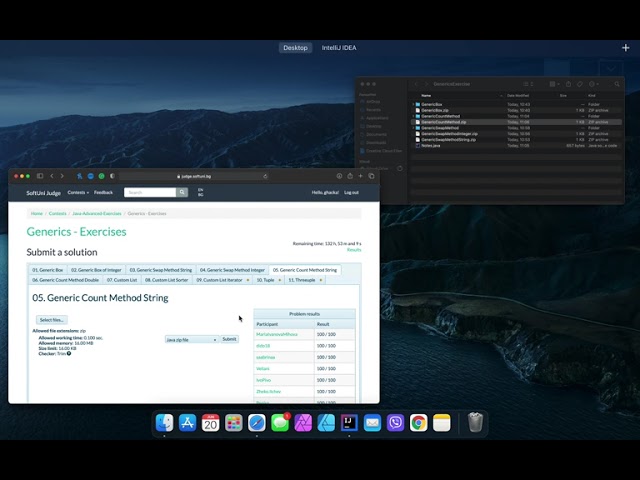This screenshot has height=480, width=640.
Task: Select the 06. Generic Count Method Double tab
Action: [66, 280]
